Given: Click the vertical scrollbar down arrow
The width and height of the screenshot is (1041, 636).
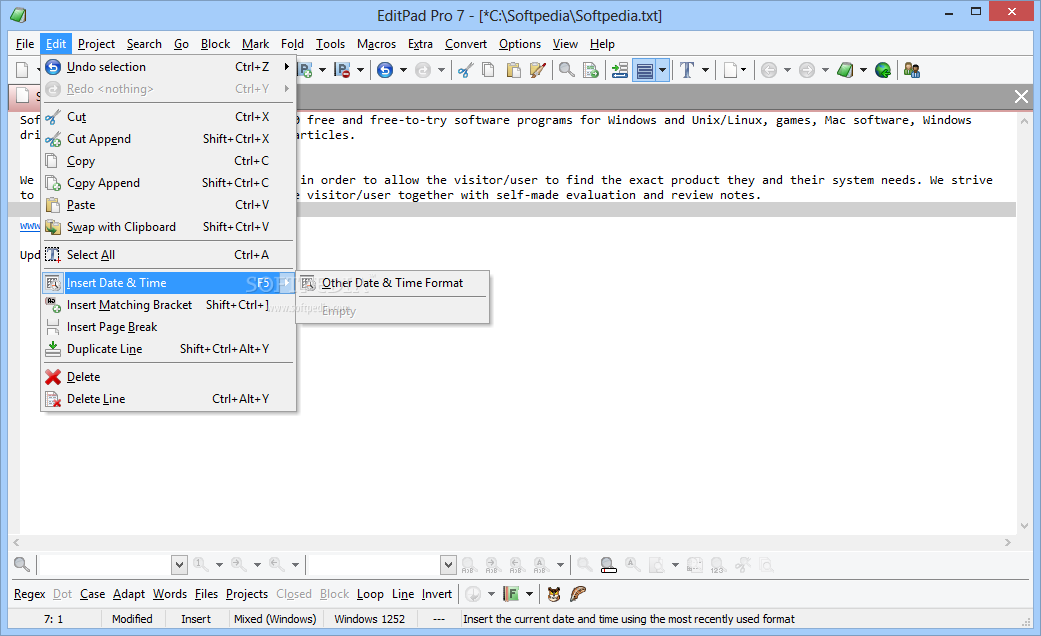Looking at the screenshot, I should [x=1024, y=526].
